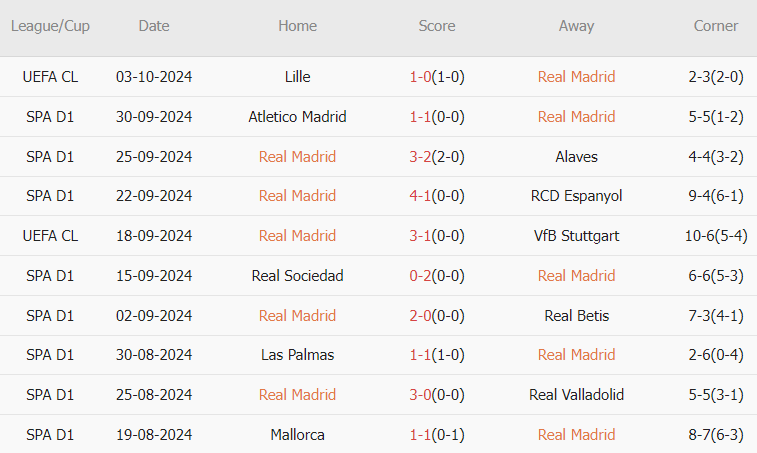Open Real Sociedad home team link
This screenshot has width=757, height=453.
(x=297, y=276)
